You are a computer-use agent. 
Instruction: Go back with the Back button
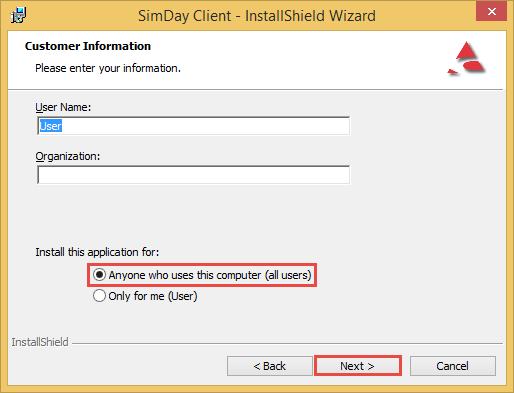pyautogui.click(x=270, y=366)
